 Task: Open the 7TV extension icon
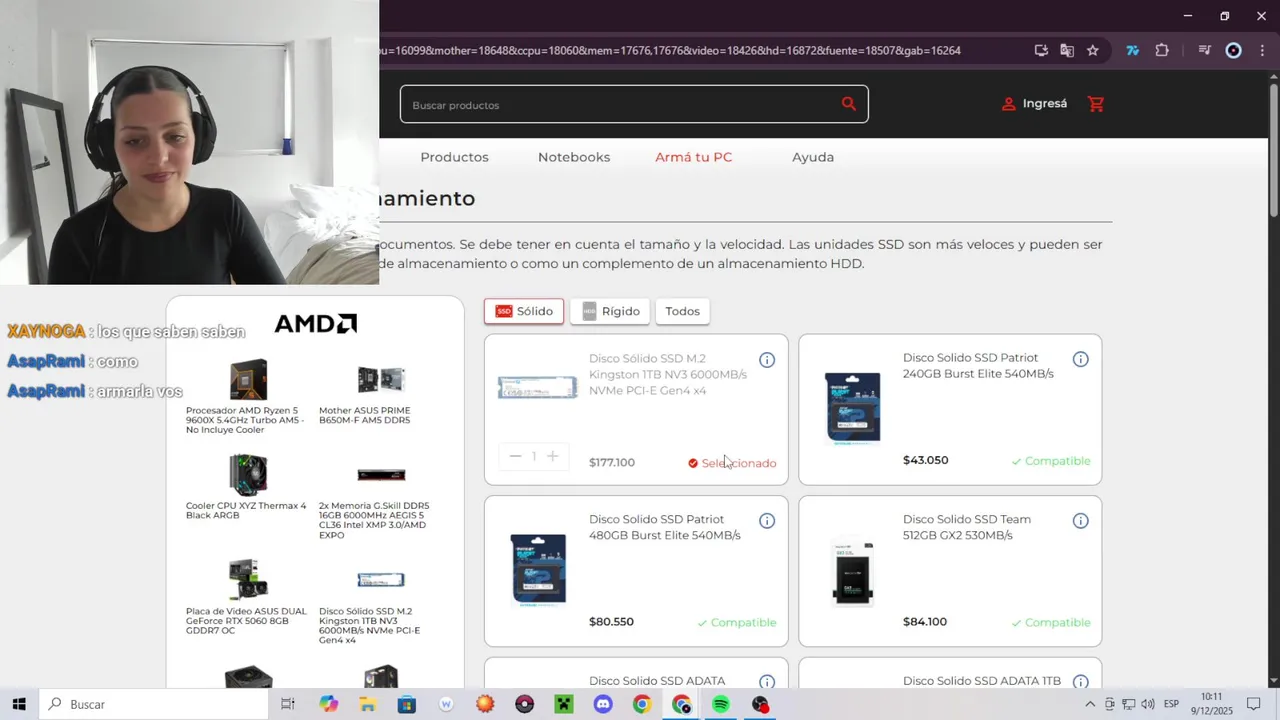1132,50
